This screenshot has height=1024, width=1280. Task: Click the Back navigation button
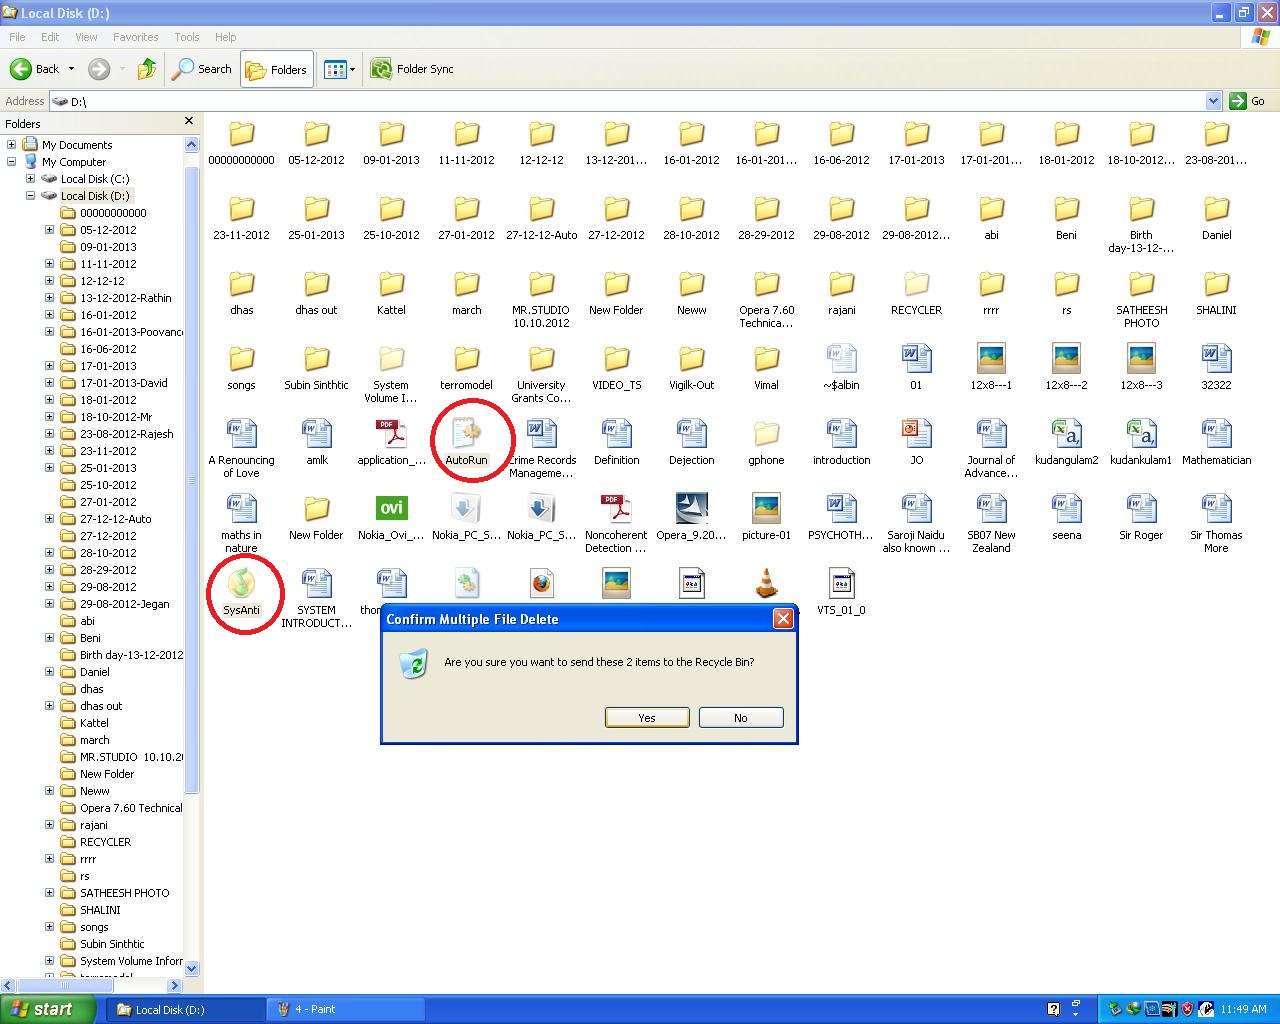33,69
